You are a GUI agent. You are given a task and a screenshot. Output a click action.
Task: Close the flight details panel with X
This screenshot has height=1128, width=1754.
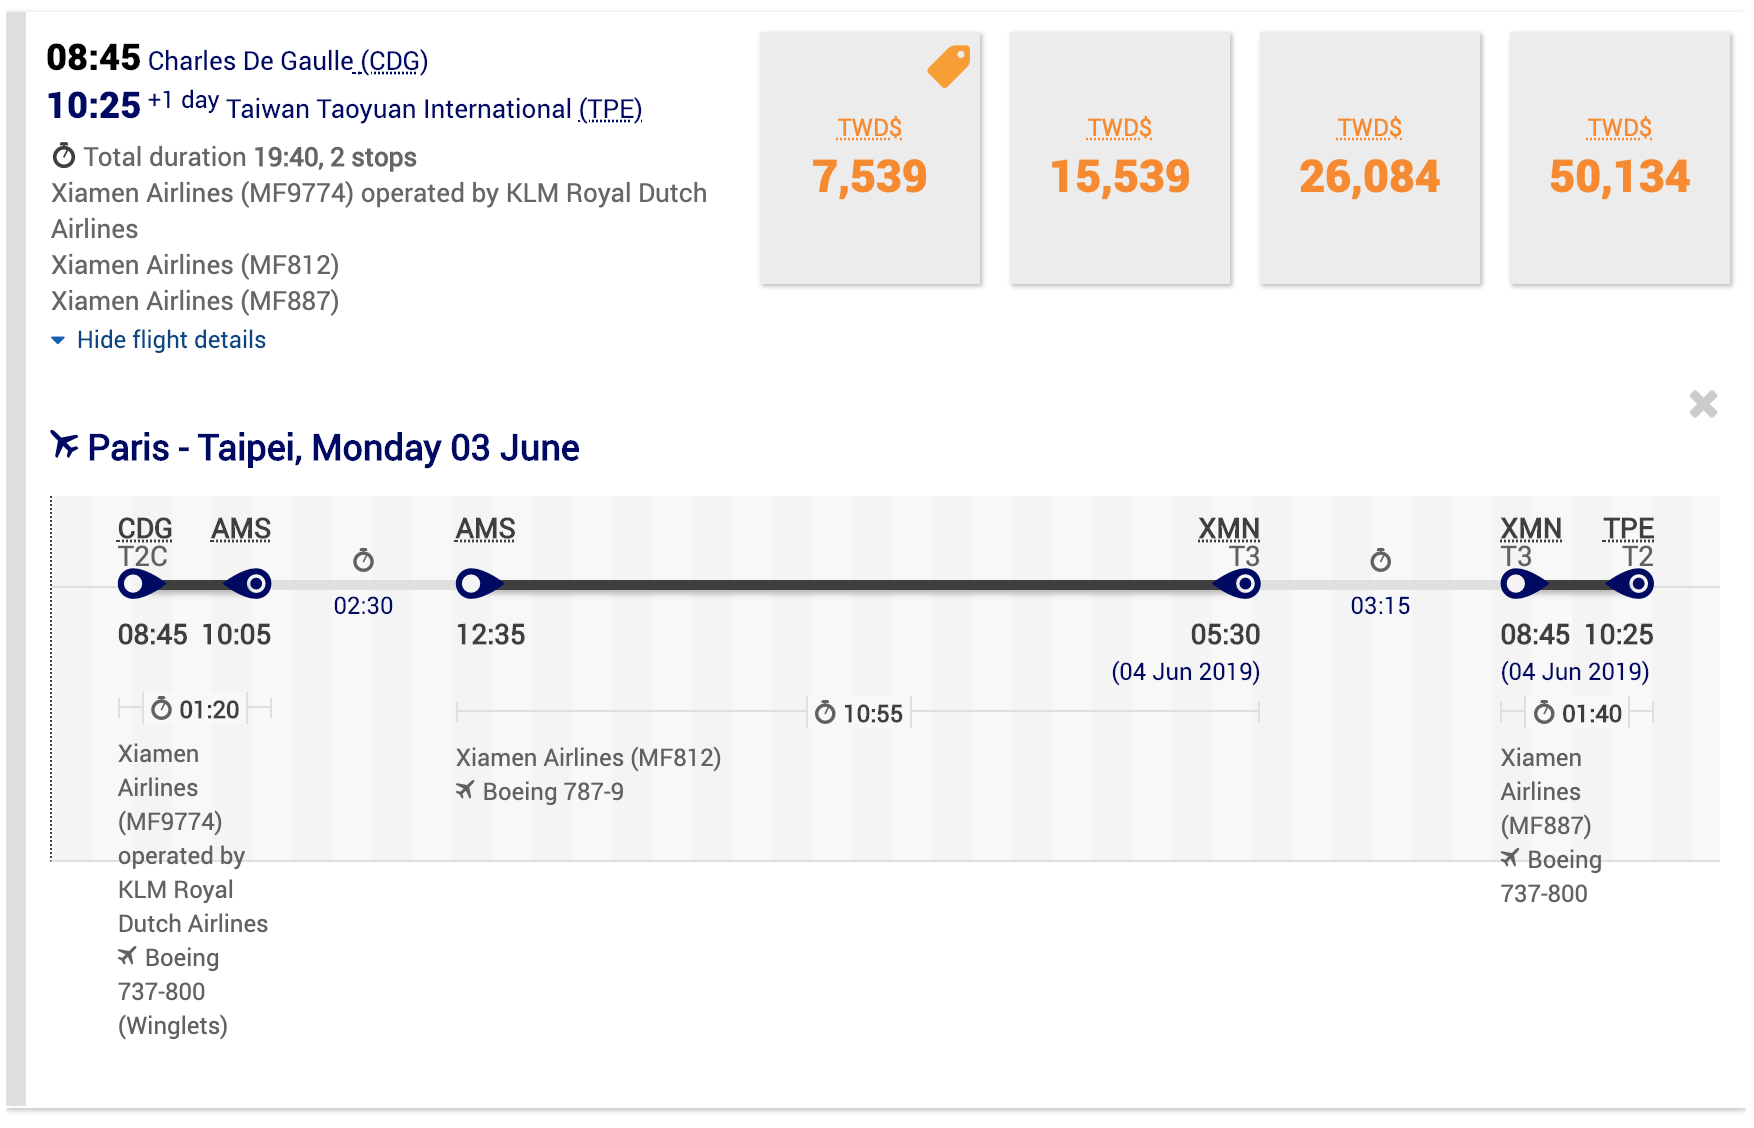tap(1703, 404)
